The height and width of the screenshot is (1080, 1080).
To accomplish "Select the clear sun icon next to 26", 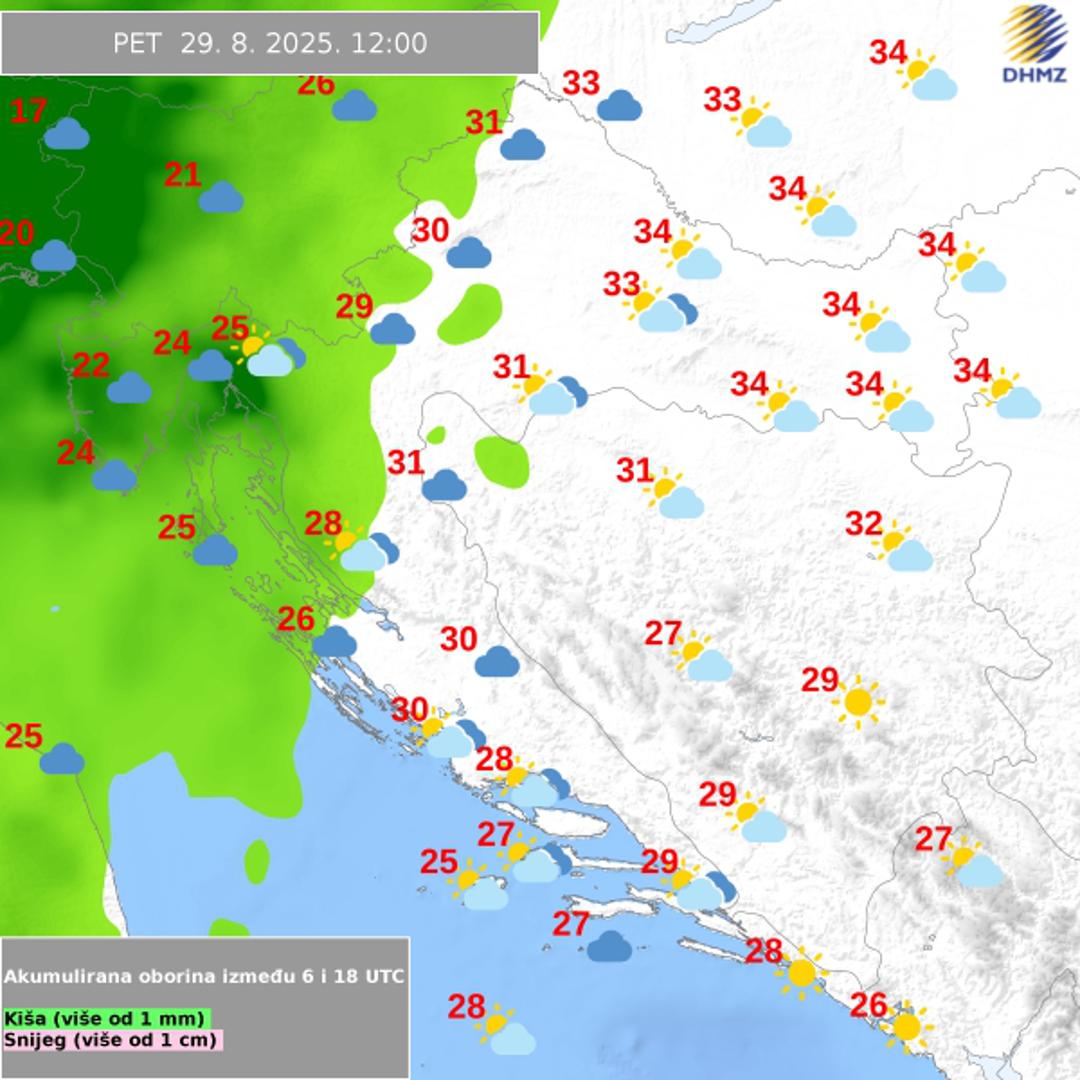I will [x=906, y=1026].
